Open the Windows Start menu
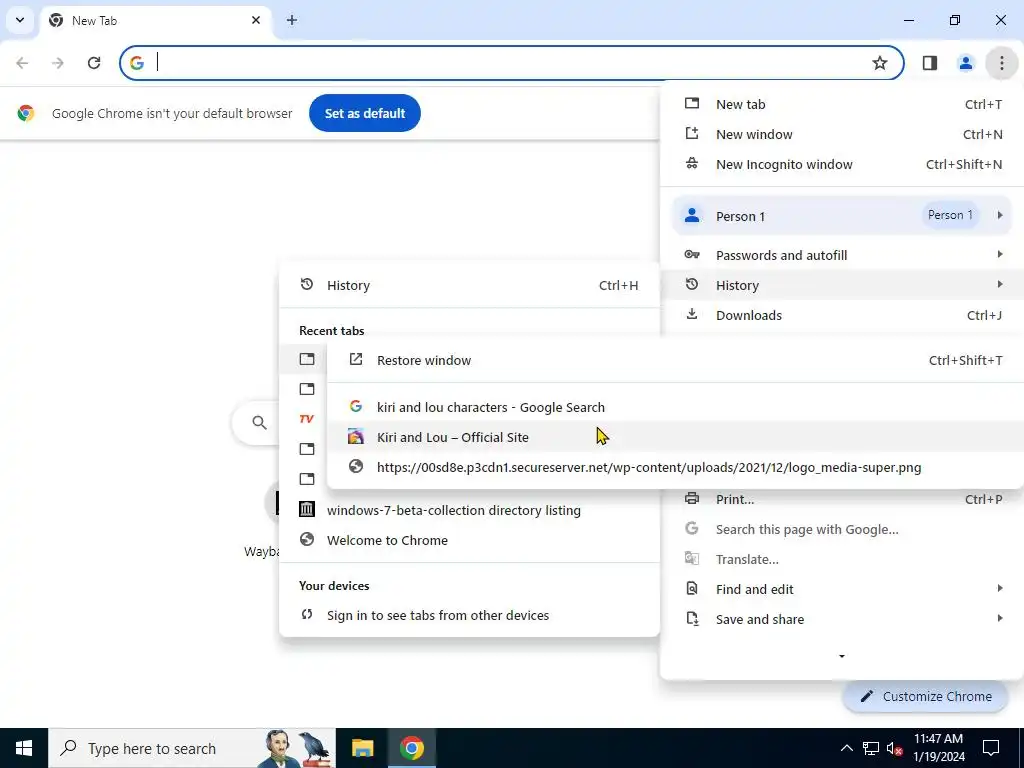Screen dimensions: 1024x768 [24, 748]
